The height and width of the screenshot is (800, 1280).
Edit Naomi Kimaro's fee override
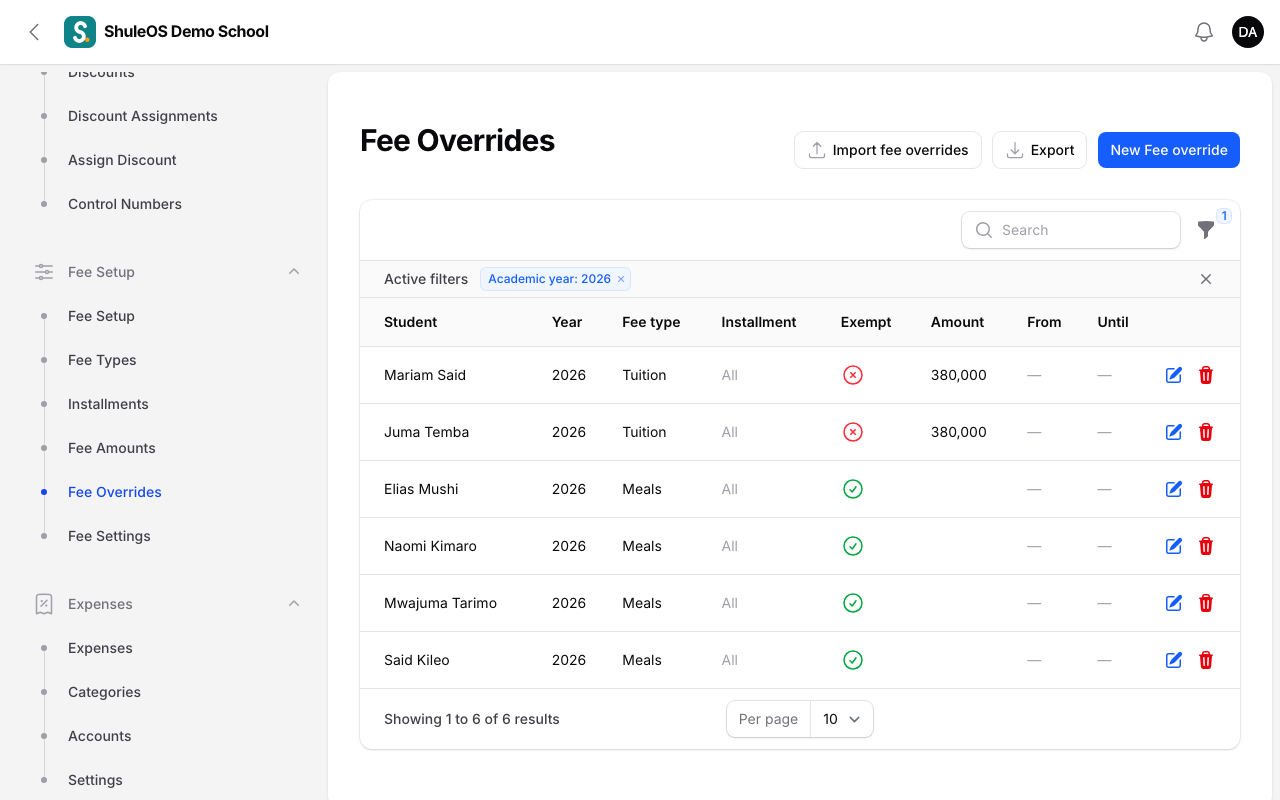point(1174,546)
